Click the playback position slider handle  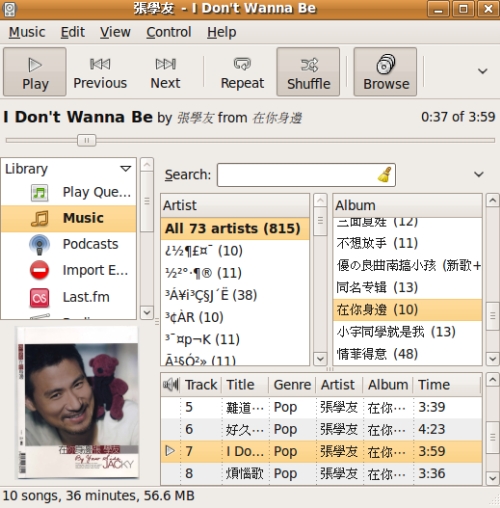coord(87,140)
